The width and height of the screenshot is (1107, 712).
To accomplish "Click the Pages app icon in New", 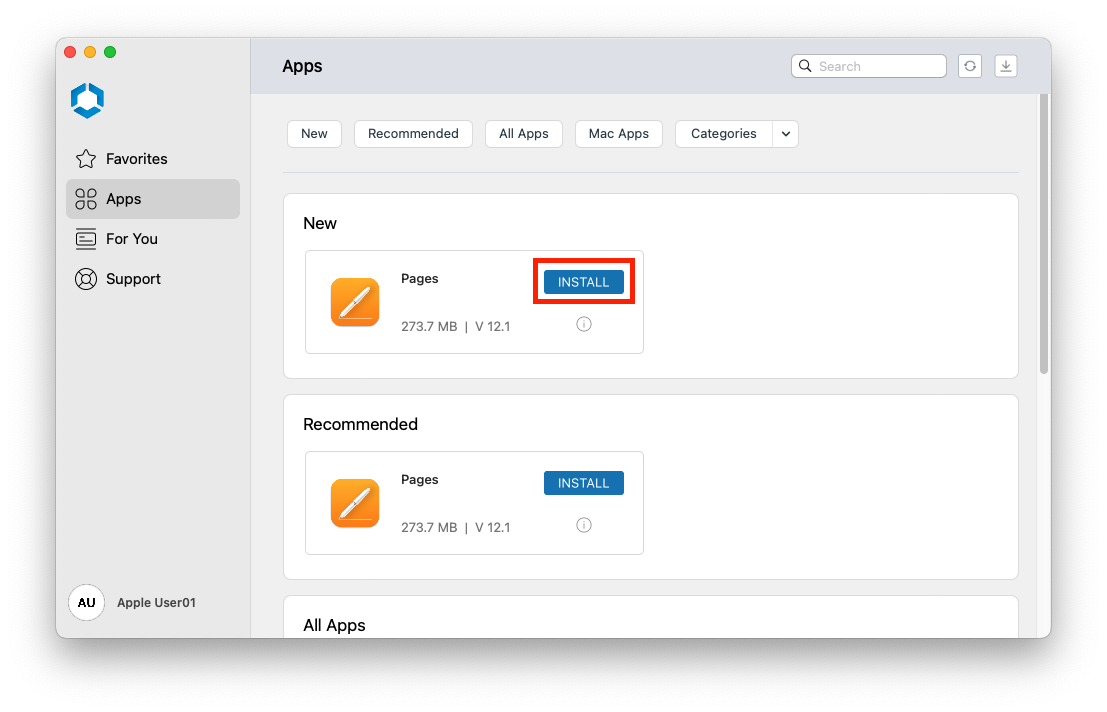I will click(x=355, y=302).
